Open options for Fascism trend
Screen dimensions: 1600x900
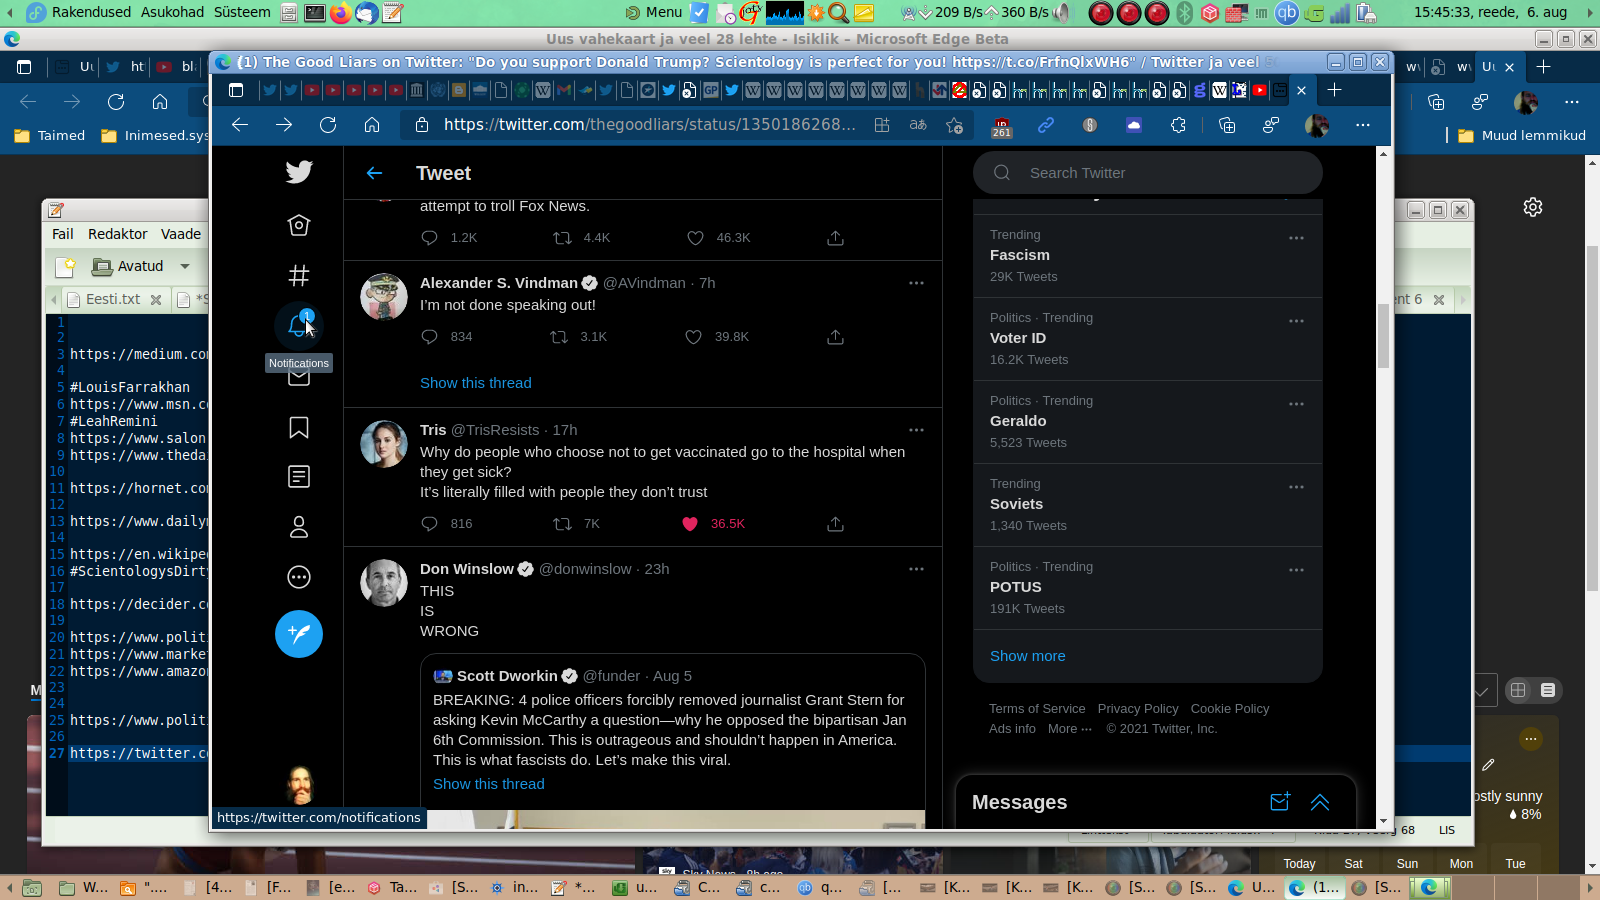point(1296,238)
